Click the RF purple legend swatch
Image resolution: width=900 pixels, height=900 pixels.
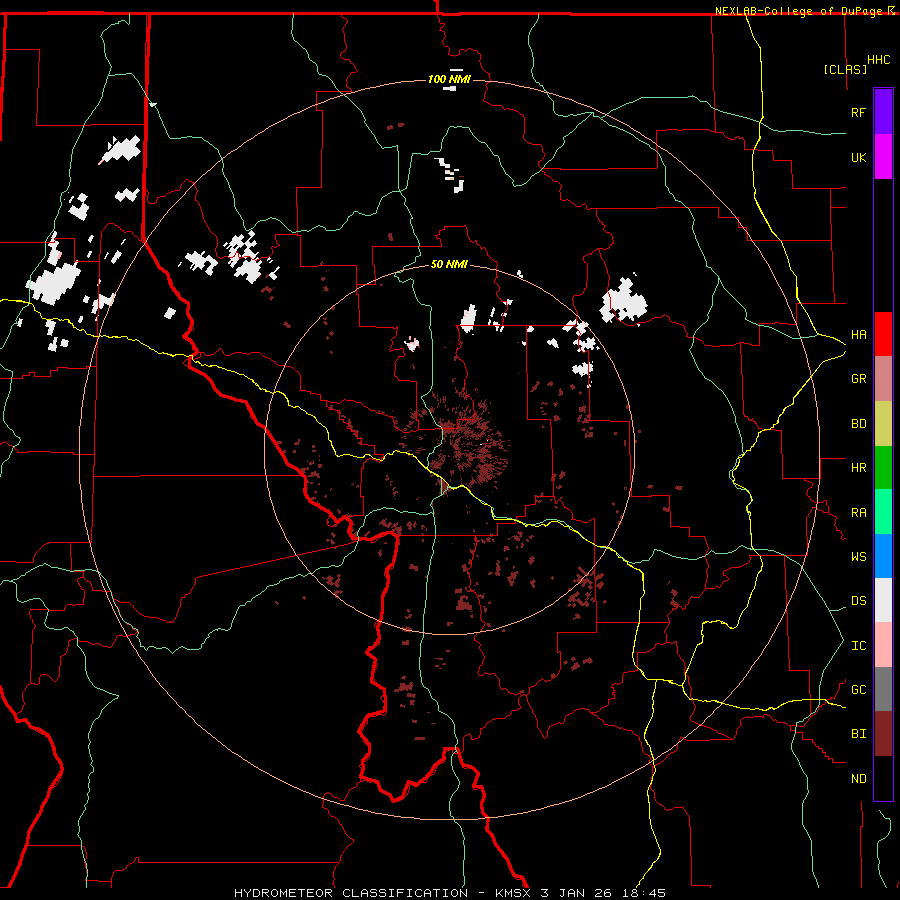coord(883,111)
